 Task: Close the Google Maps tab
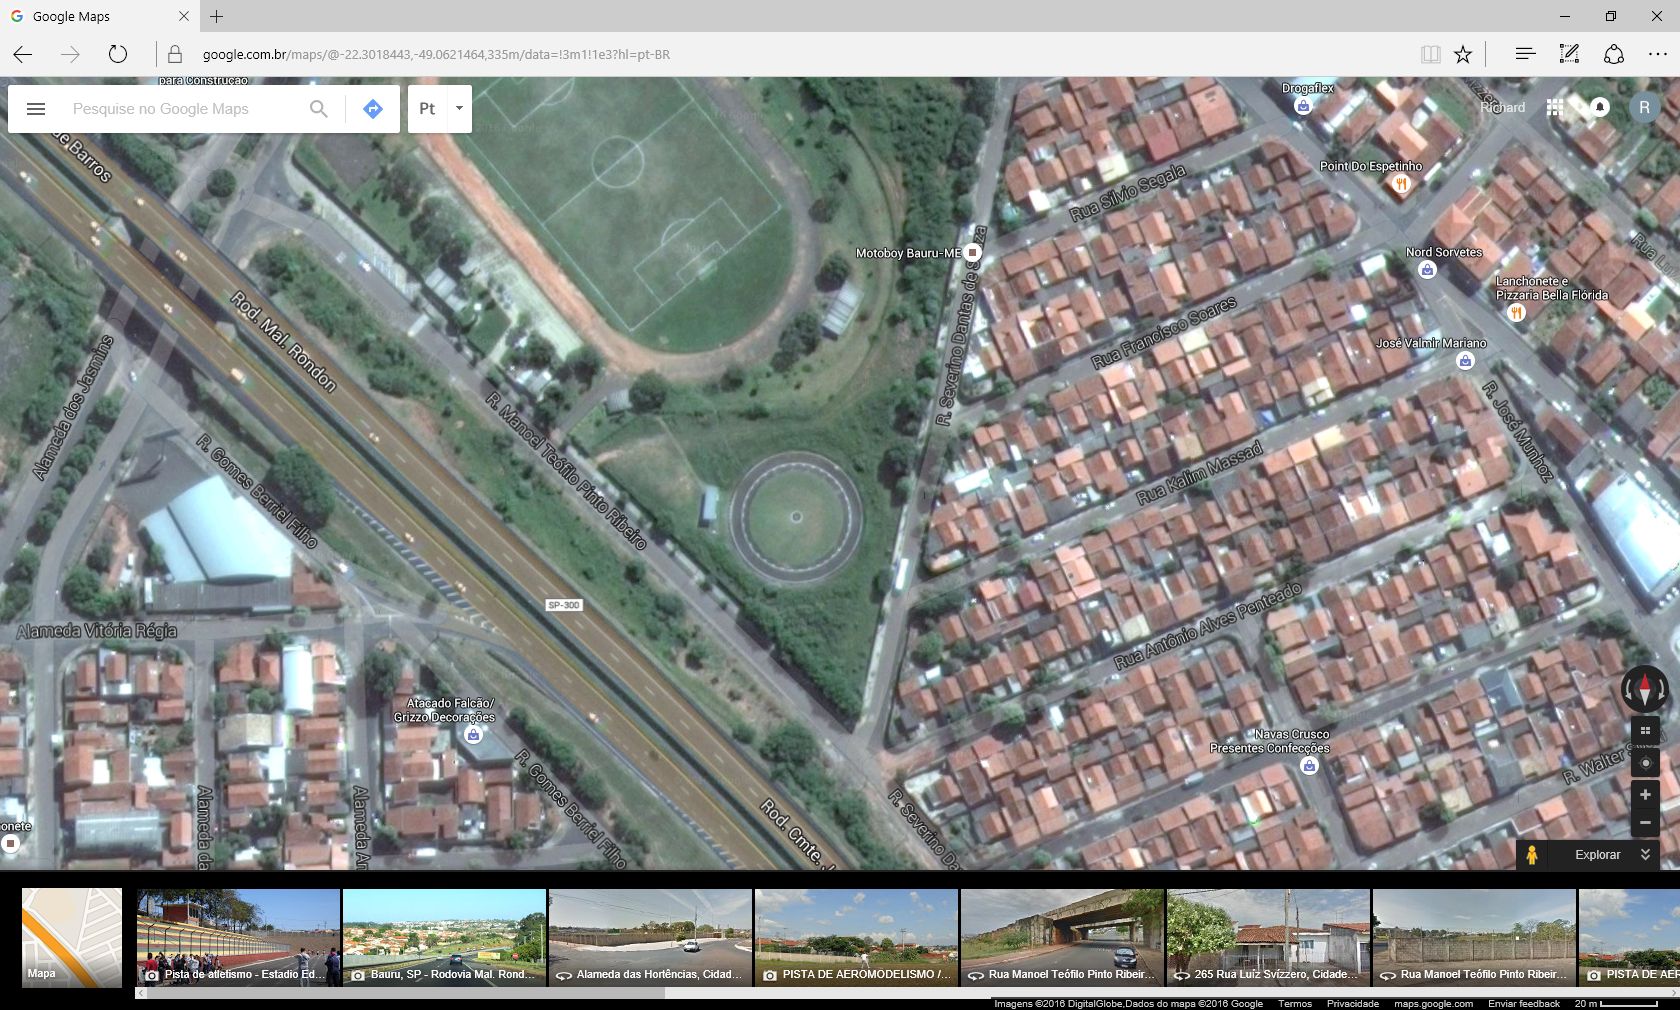point(184,16)
